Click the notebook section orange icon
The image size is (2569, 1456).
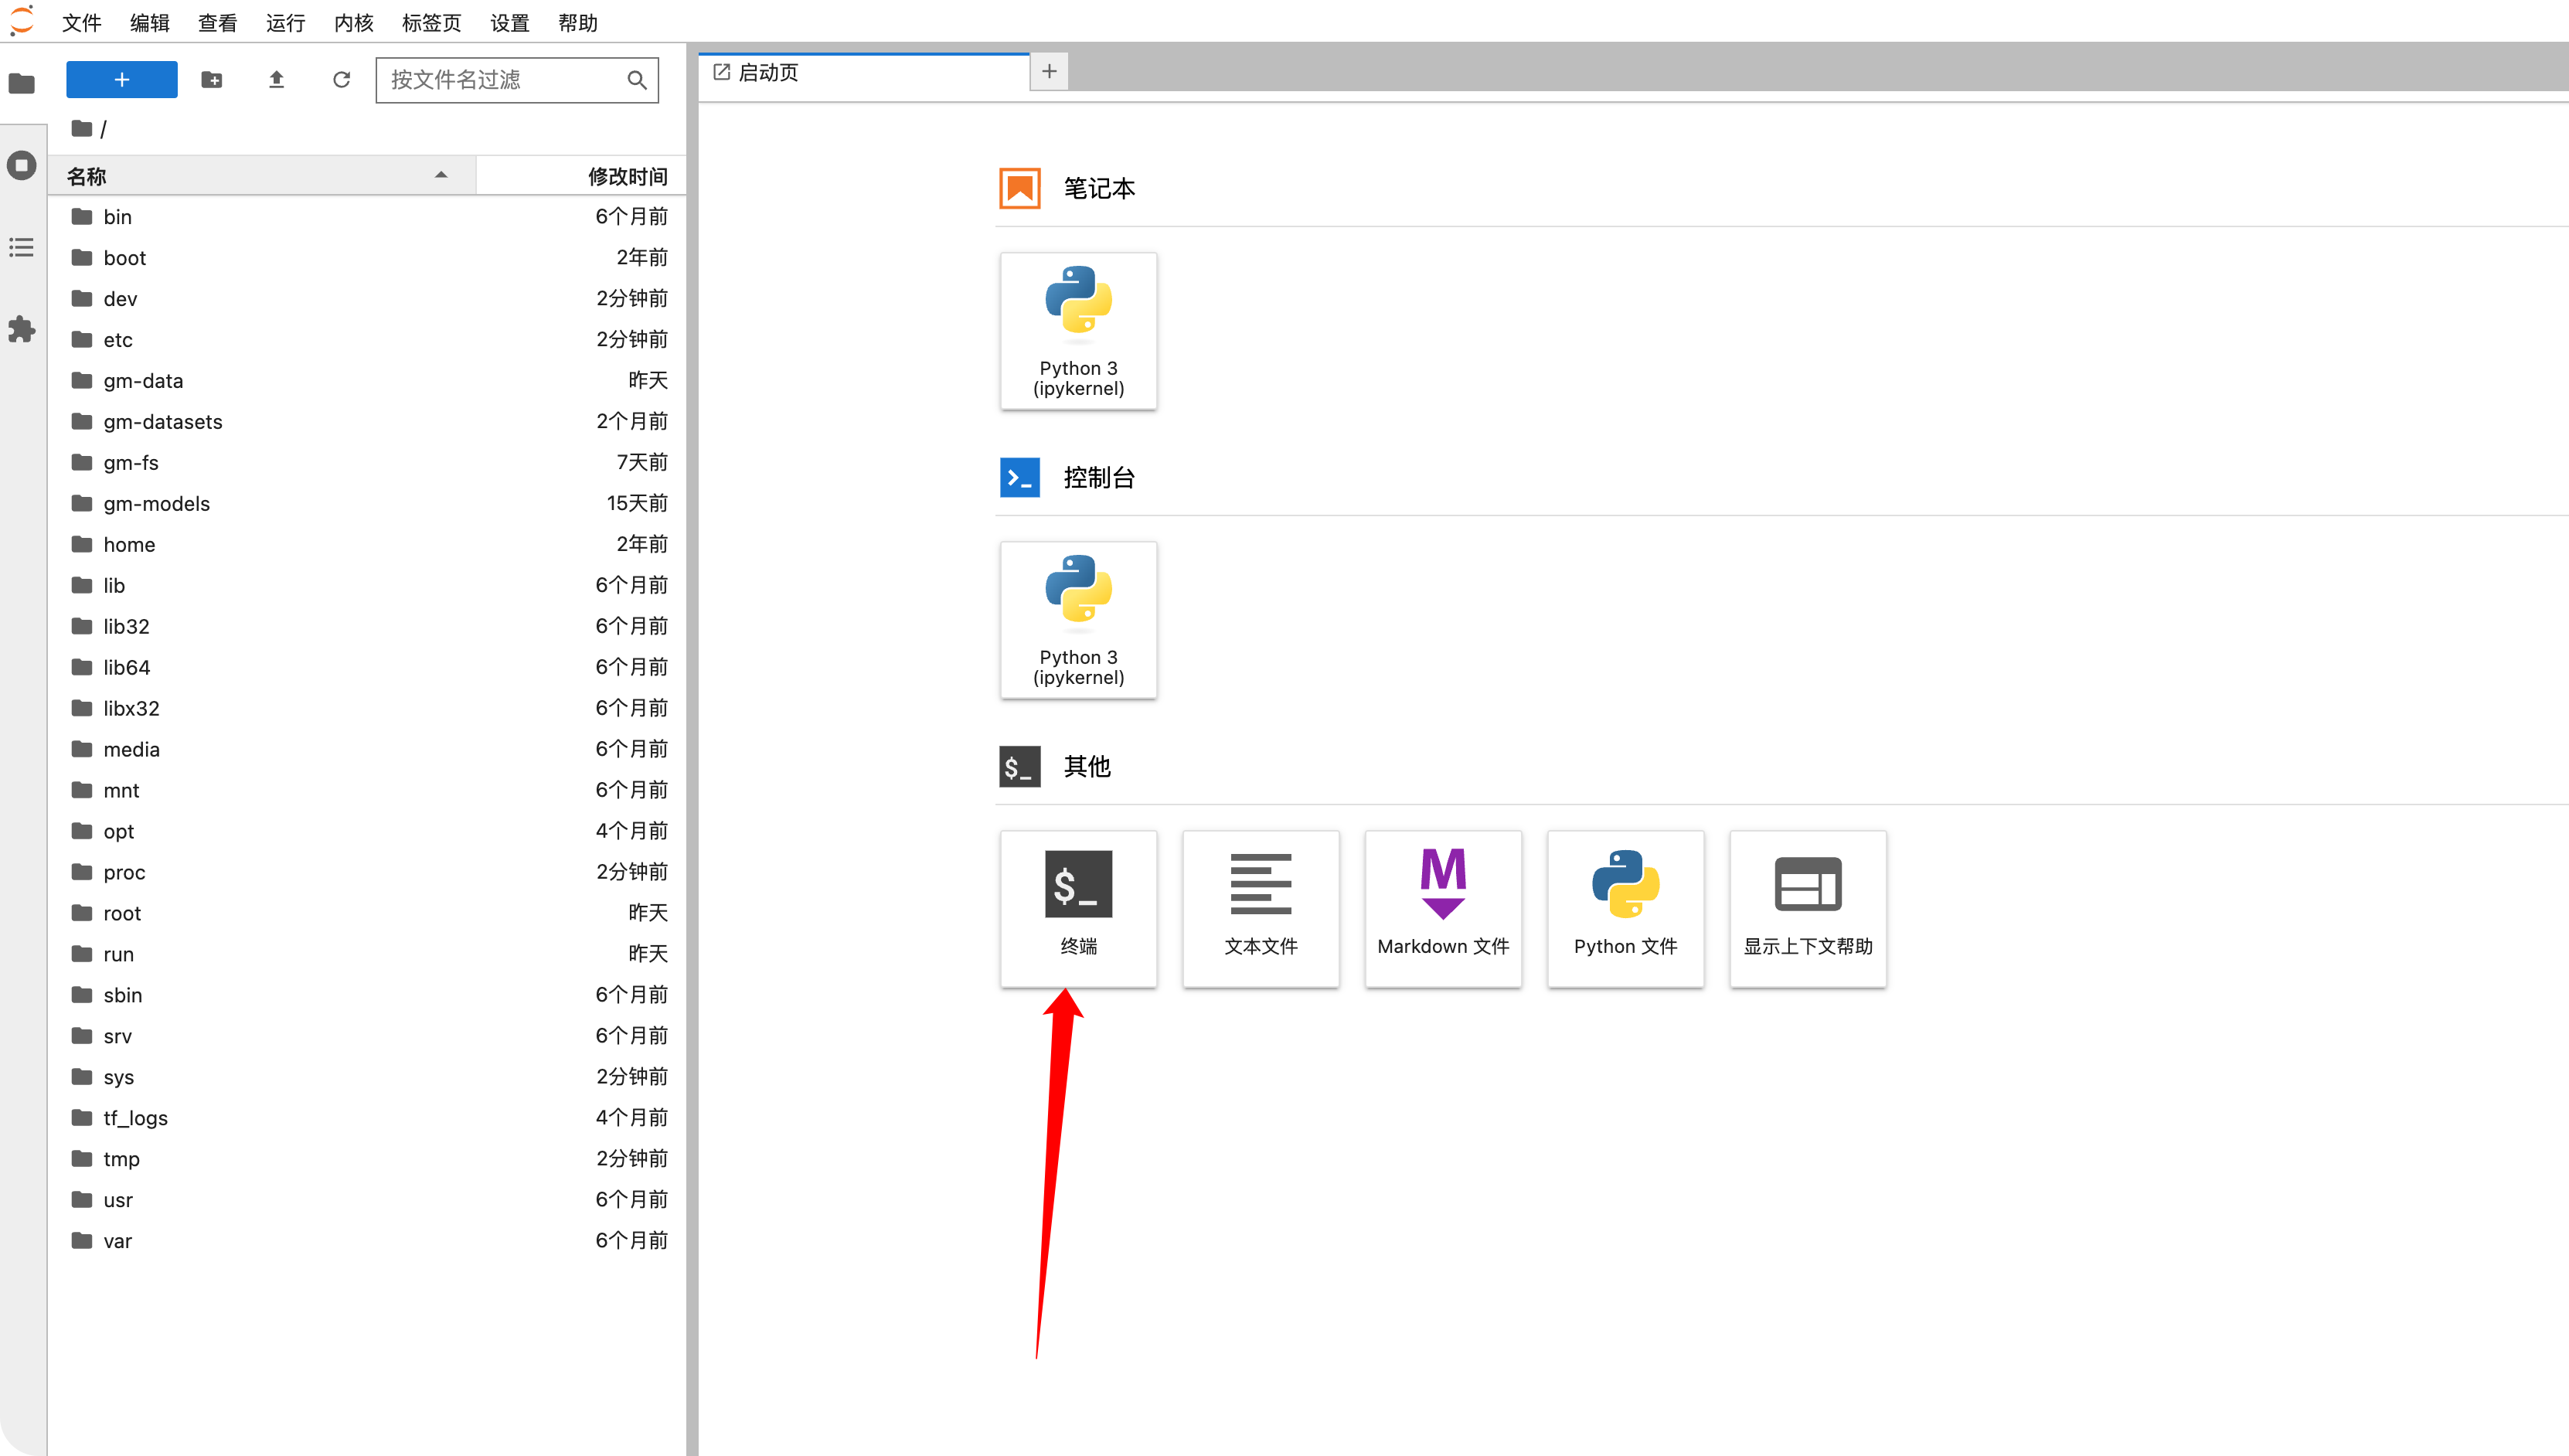point(1020,188)
